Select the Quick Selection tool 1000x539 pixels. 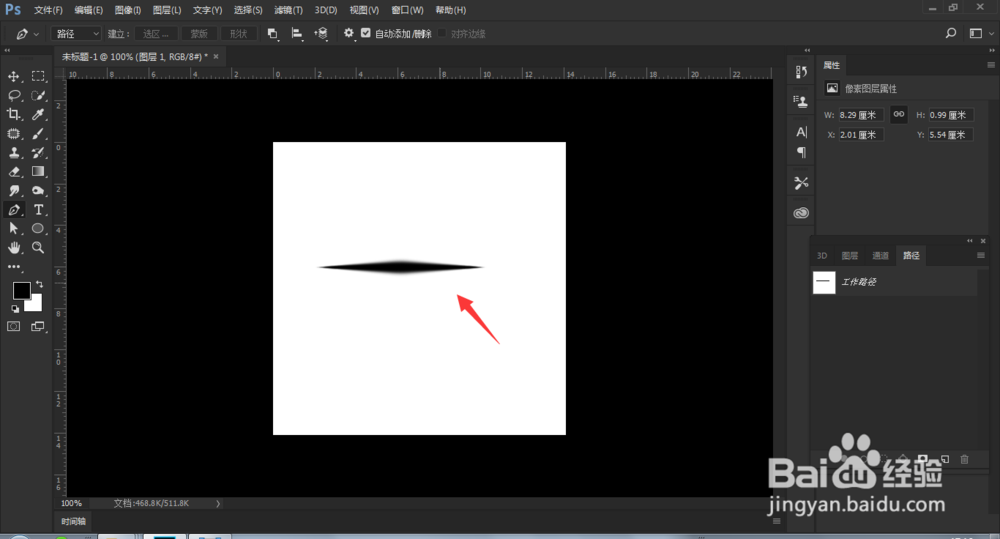point(38,96)
